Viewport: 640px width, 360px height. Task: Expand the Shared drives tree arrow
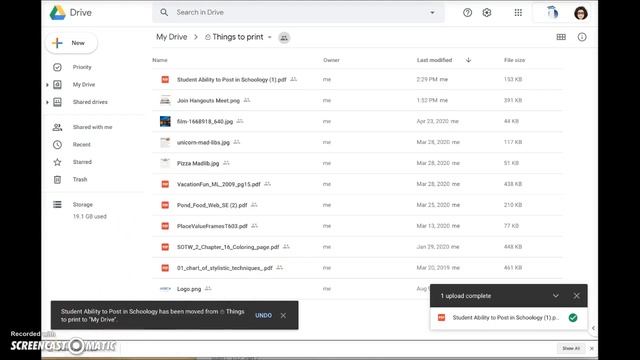point(47,102)
